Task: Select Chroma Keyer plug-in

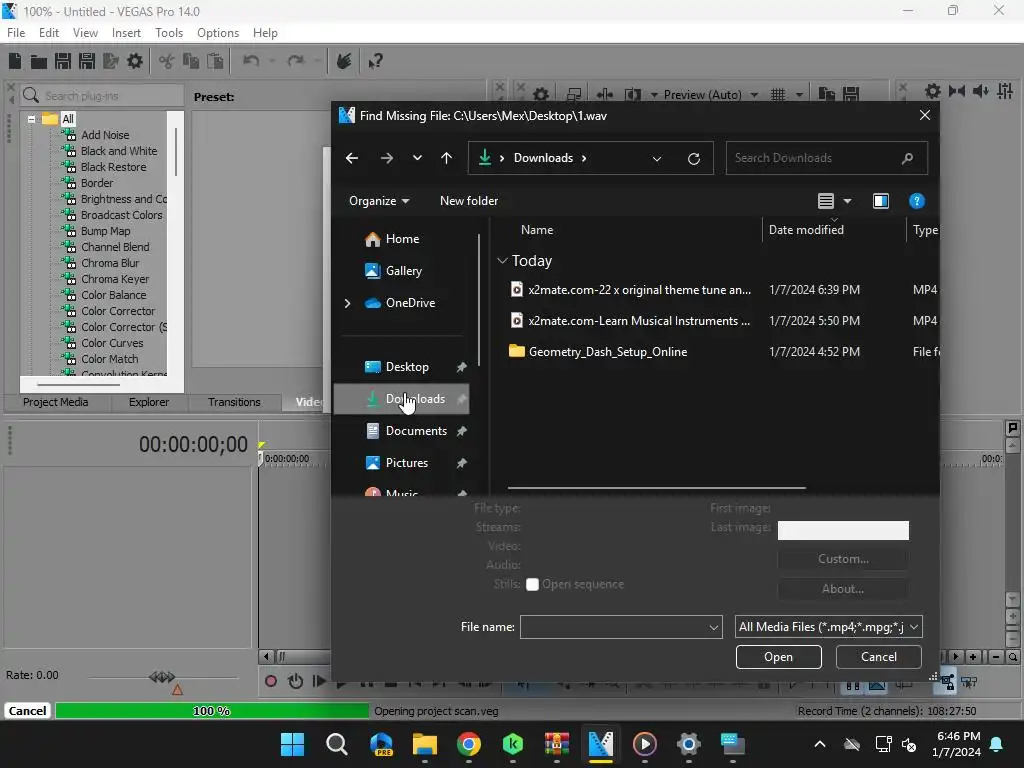Action: 115,279
